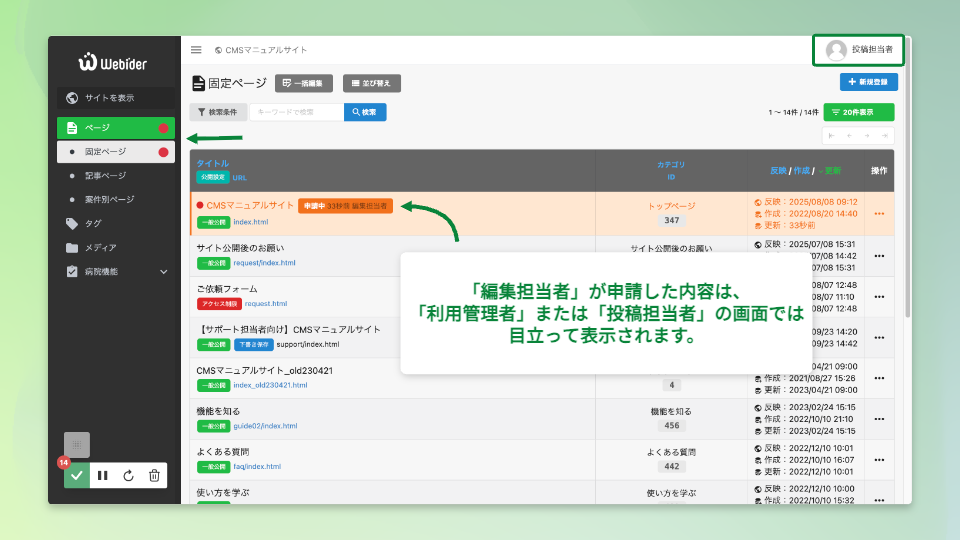Open the hamburger menu in top bar
The image size is (960, 540).
click(196, 50)
